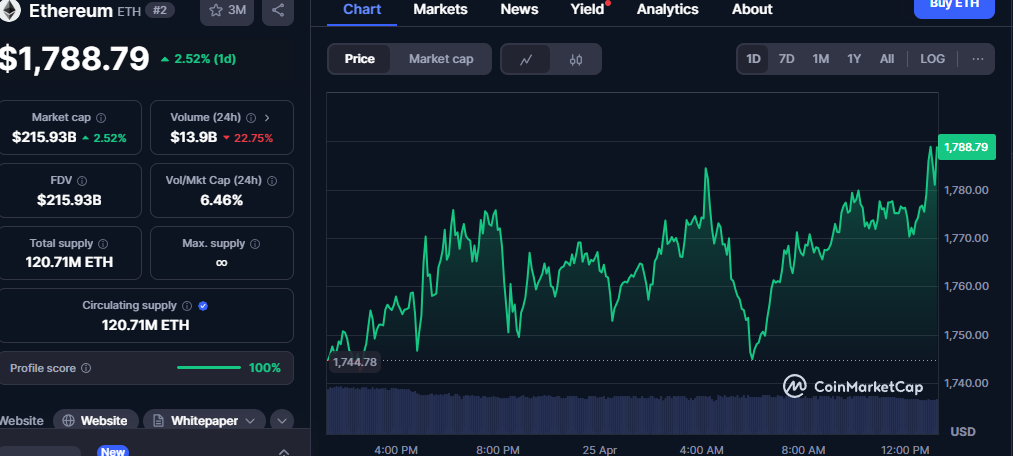Select the 1M time range
Image resolution: width=1013 pixels, height=456 pixels.
820,59
